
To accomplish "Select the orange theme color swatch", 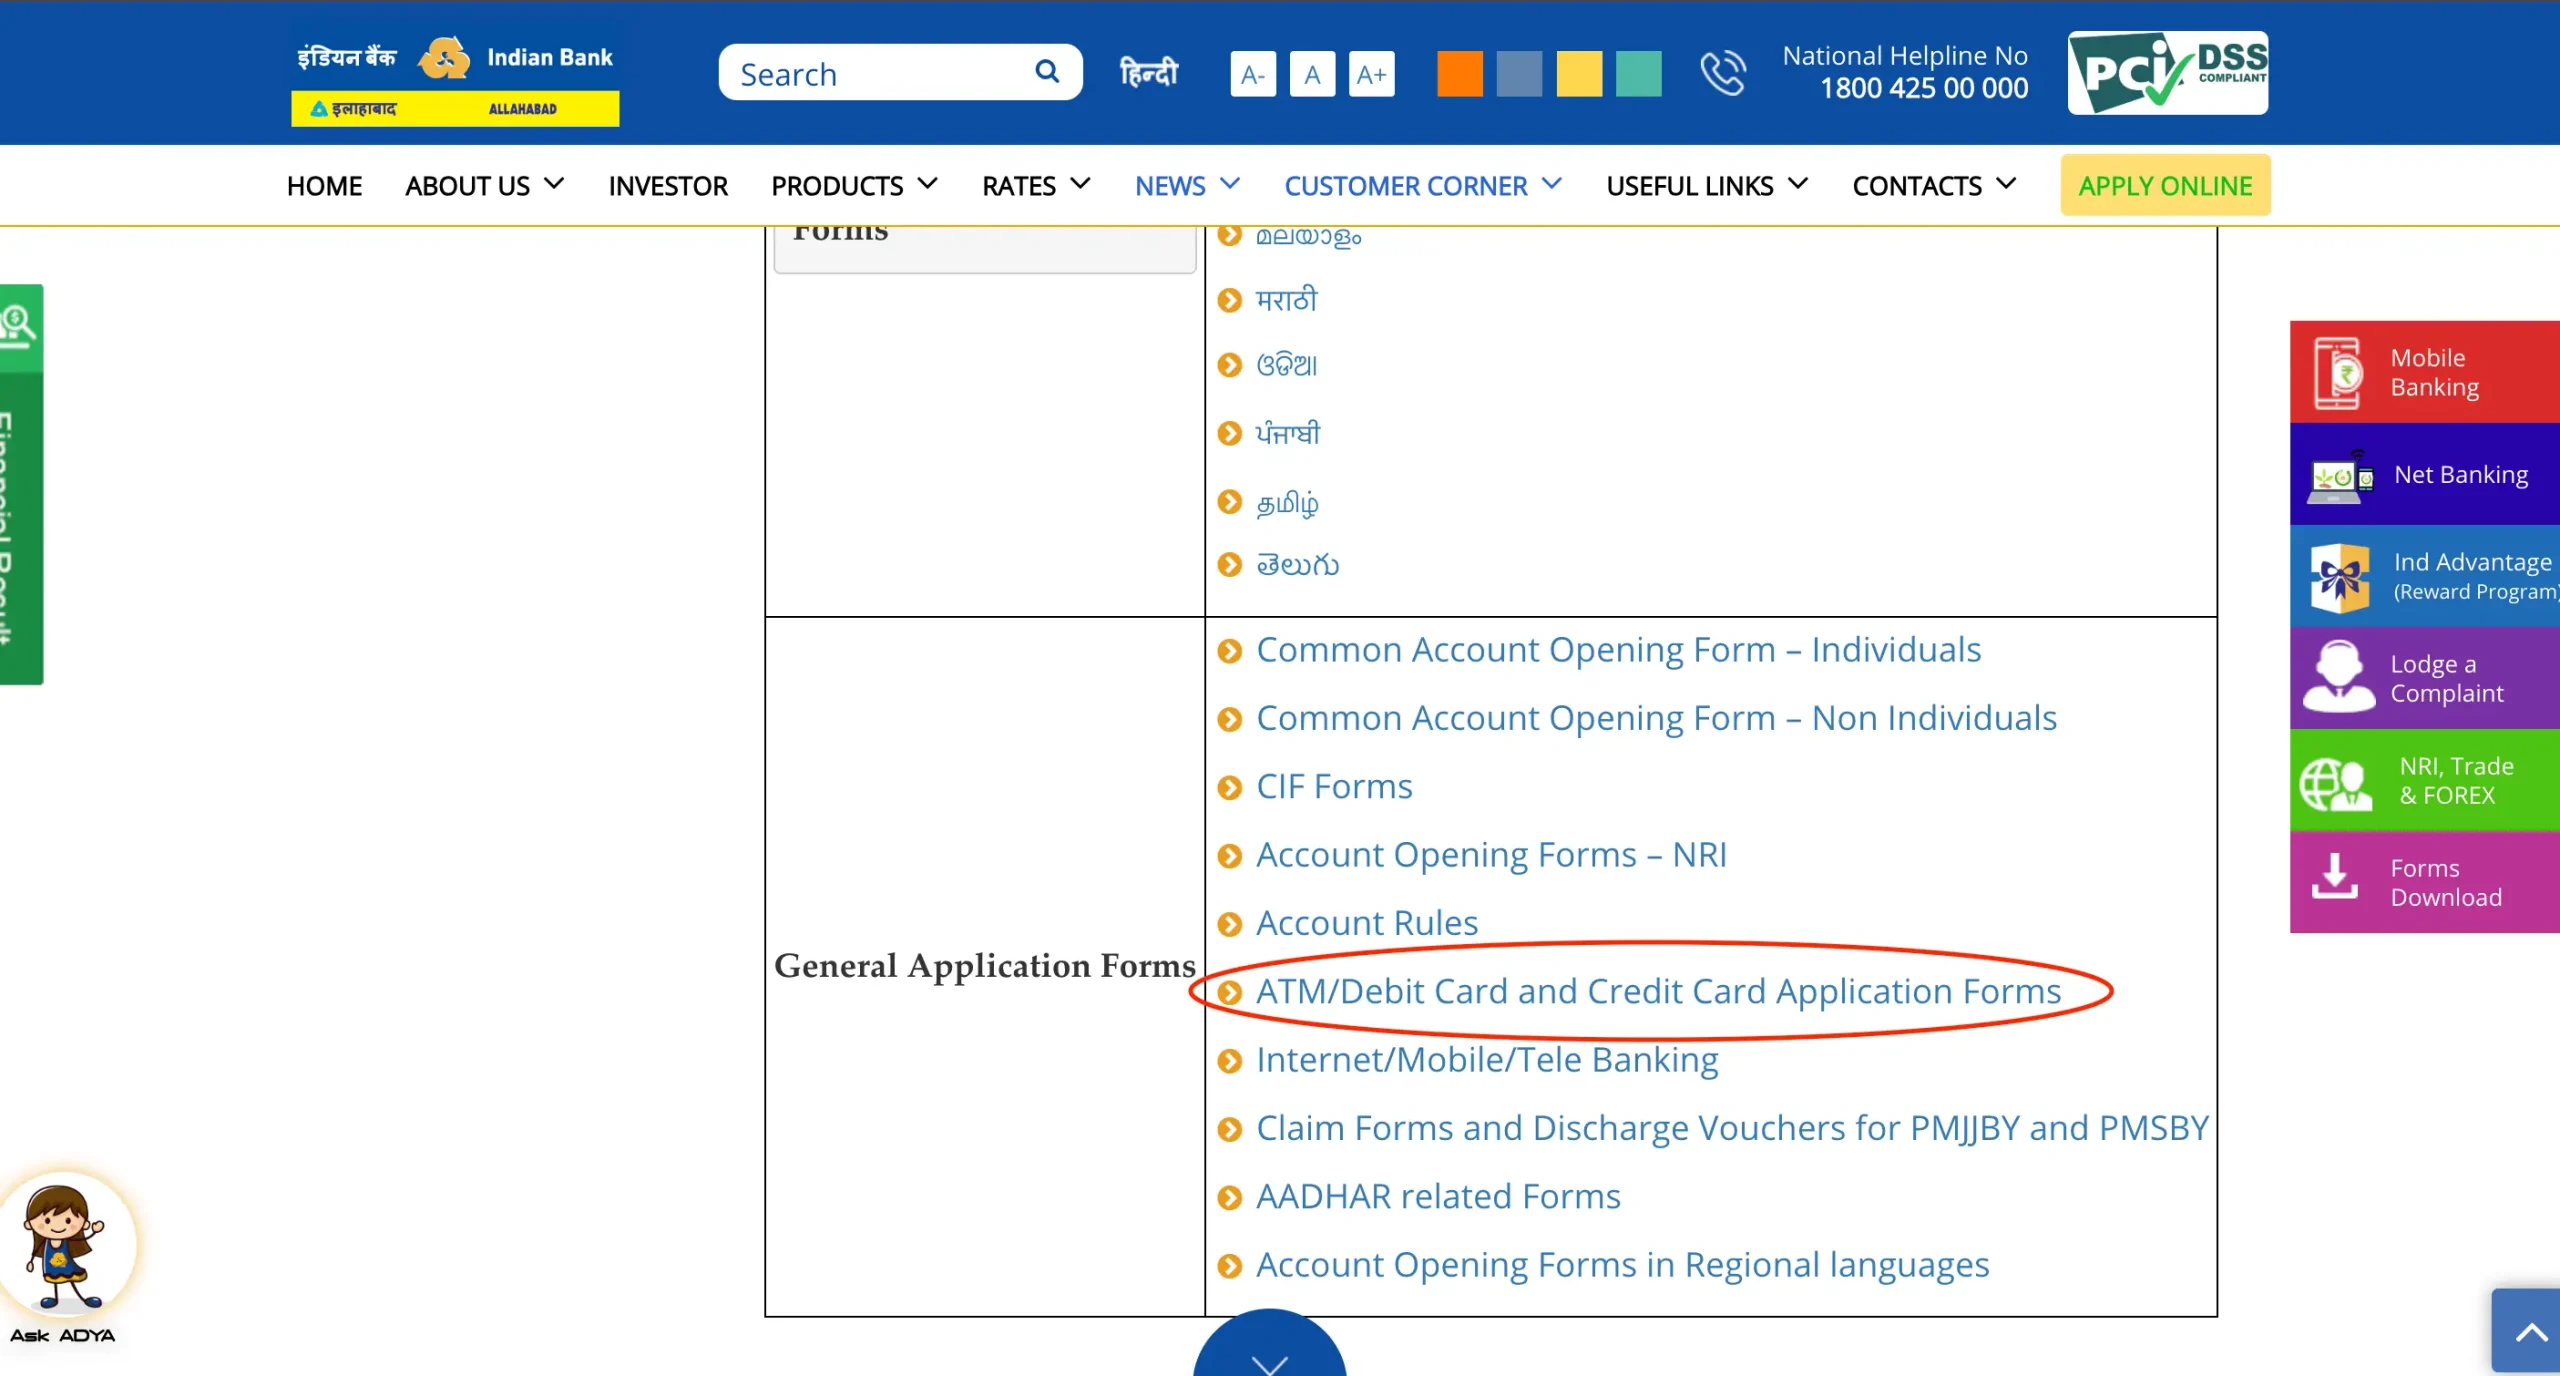I will point(1459,73).
